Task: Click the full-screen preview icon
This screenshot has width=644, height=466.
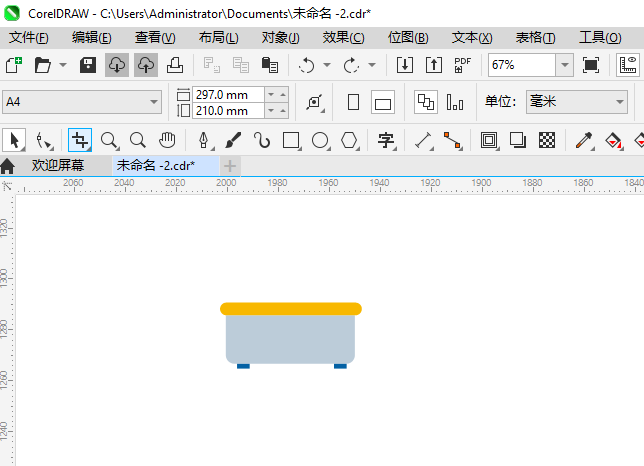Action: (591, 65)
